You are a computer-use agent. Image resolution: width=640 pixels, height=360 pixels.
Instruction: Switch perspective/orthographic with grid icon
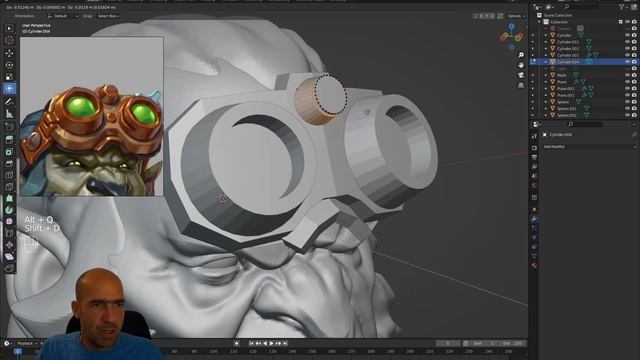521,85
